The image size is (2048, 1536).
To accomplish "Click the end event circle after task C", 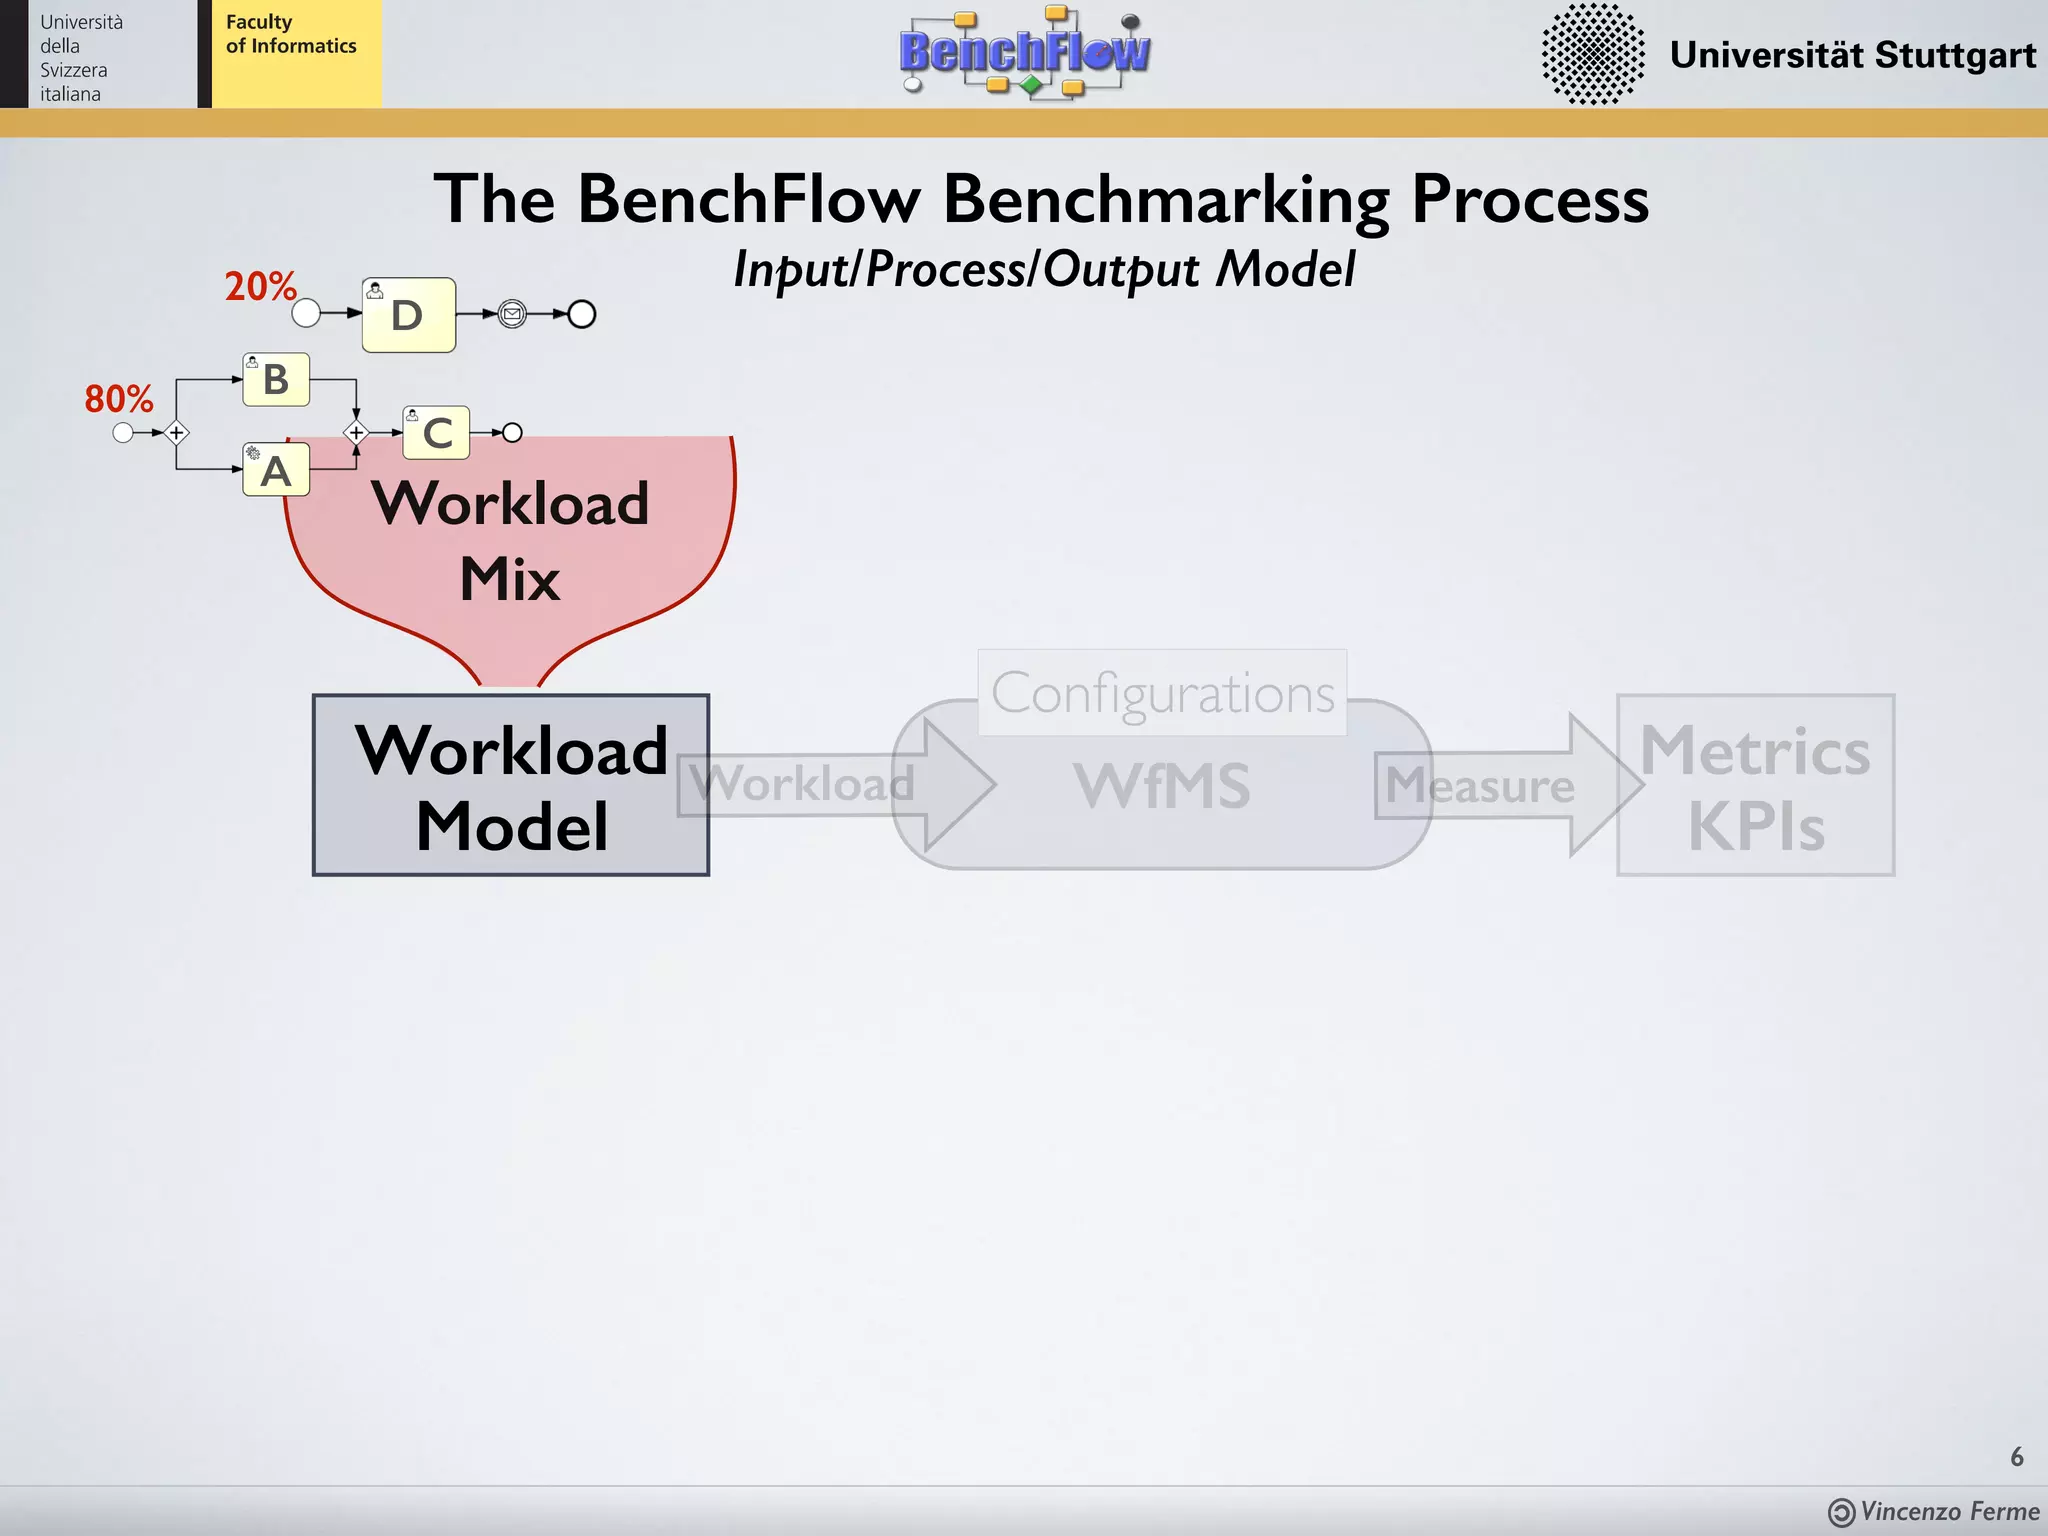I will tap(512, 433).
